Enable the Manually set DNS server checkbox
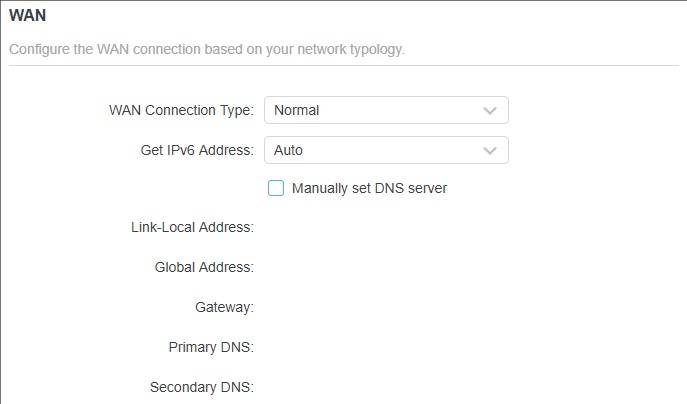The image size is (687, 404). [276, 187]
